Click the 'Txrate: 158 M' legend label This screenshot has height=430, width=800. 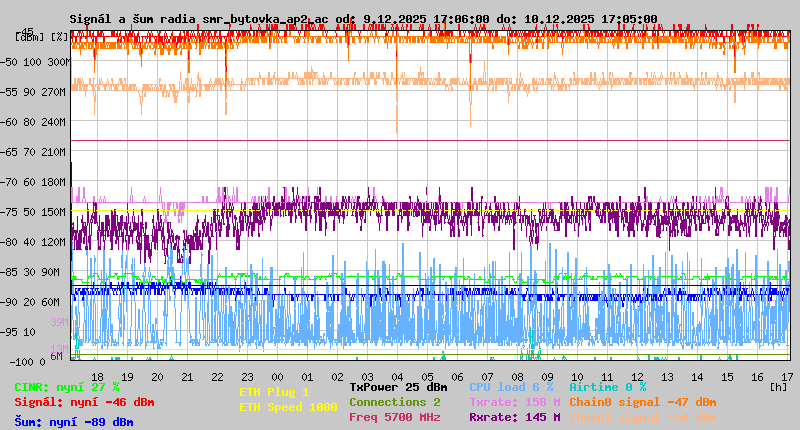pos(515,402)
